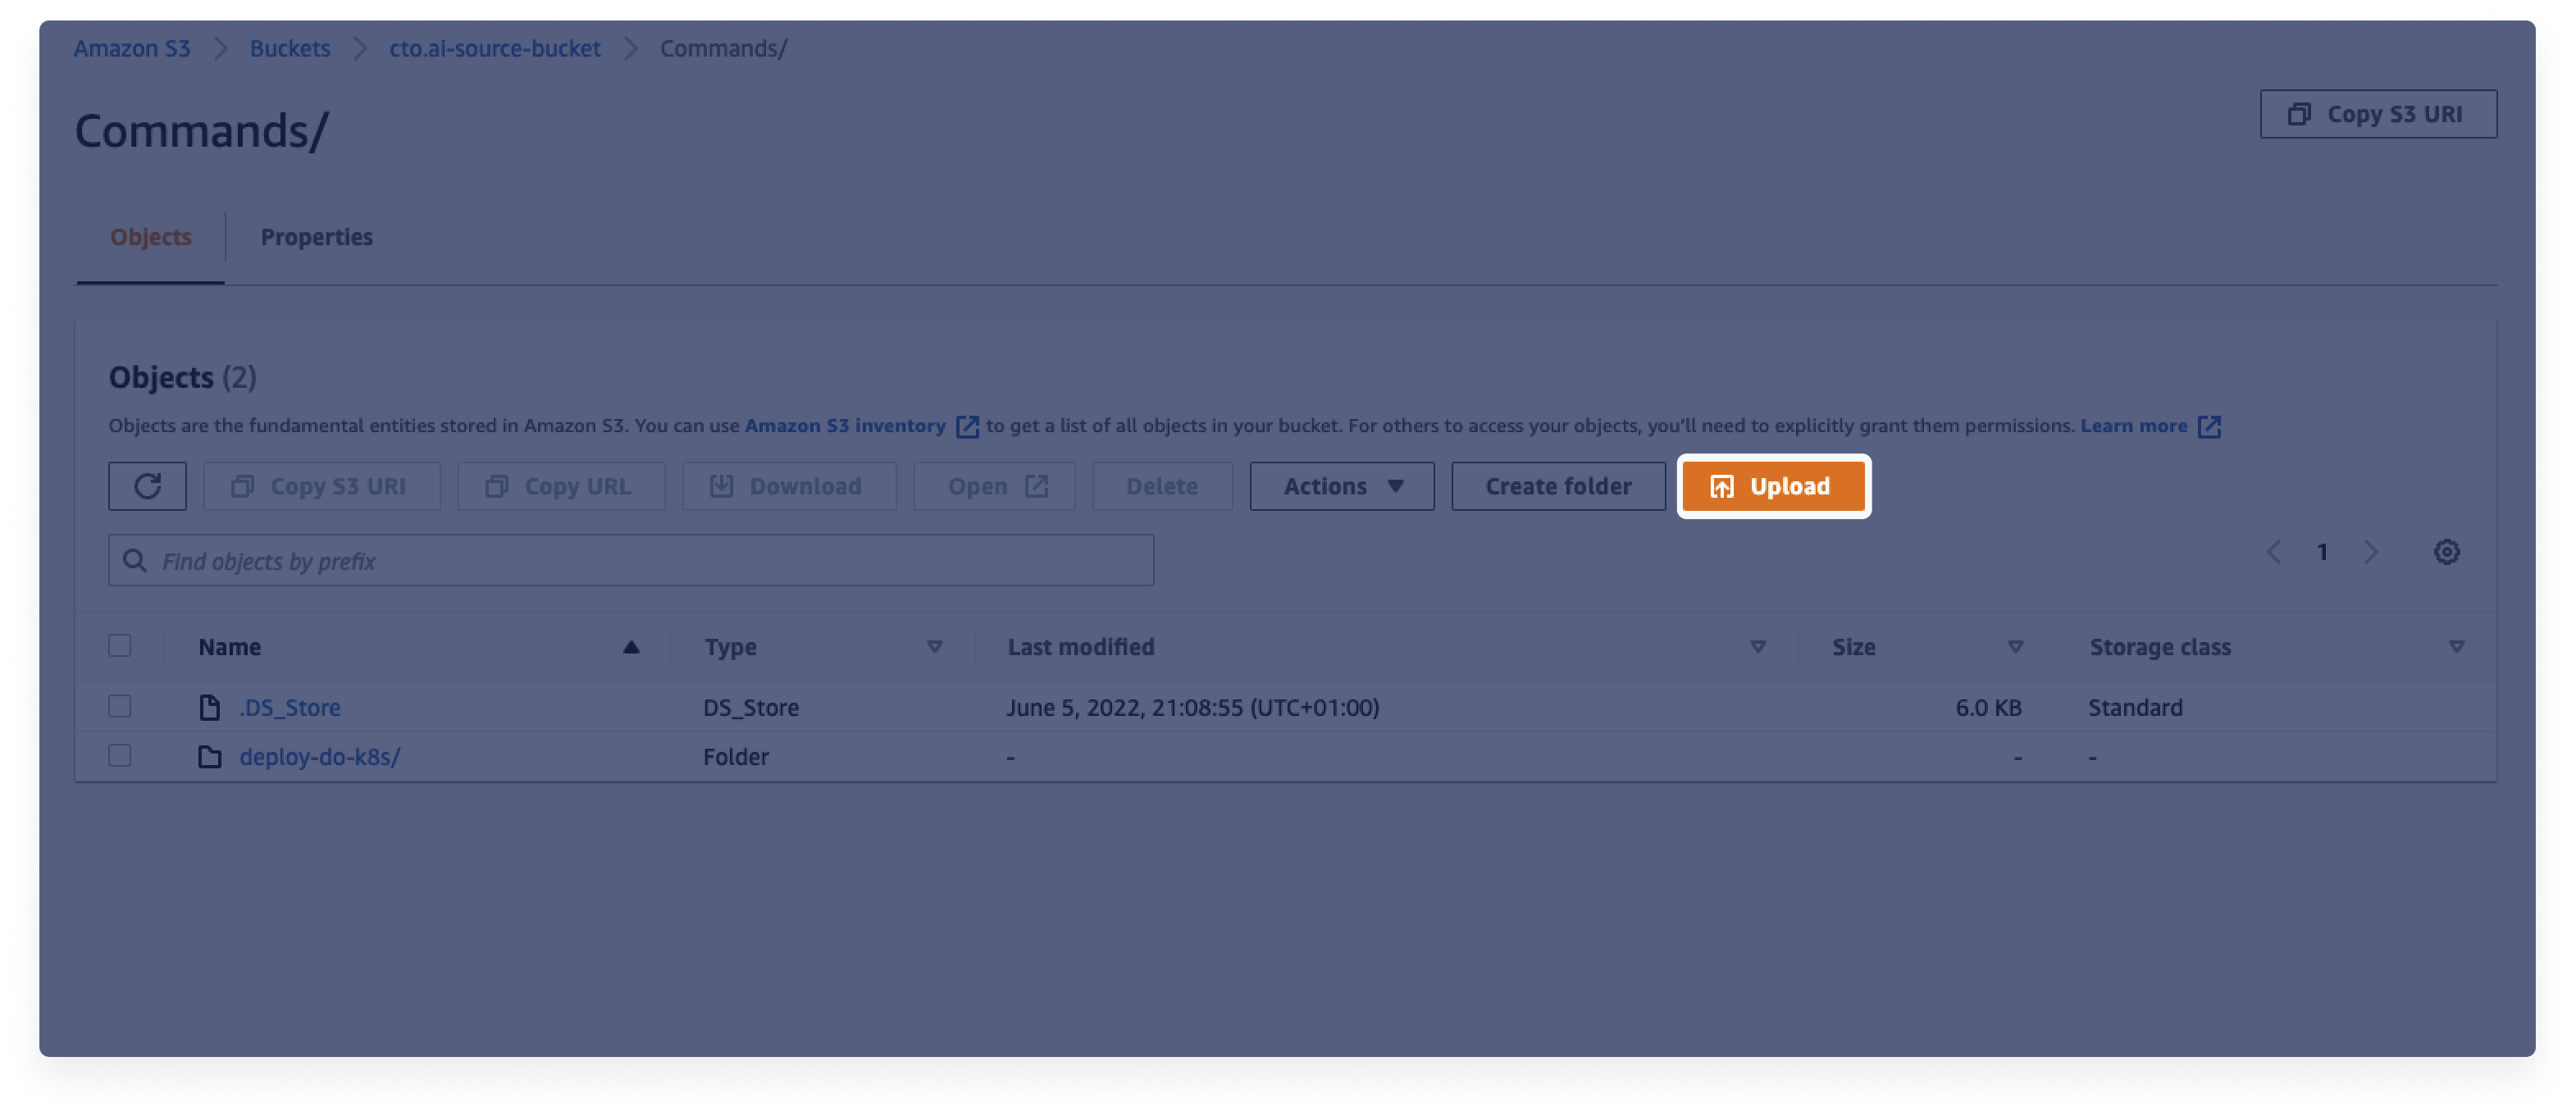Click the Folder type cell

coord(736,757)
